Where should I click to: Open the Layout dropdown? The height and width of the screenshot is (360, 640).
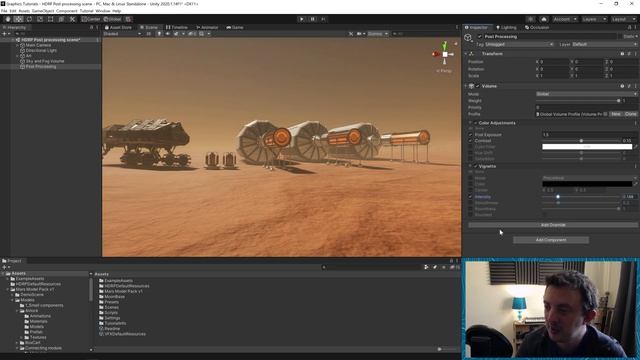(x=623, y=19)
